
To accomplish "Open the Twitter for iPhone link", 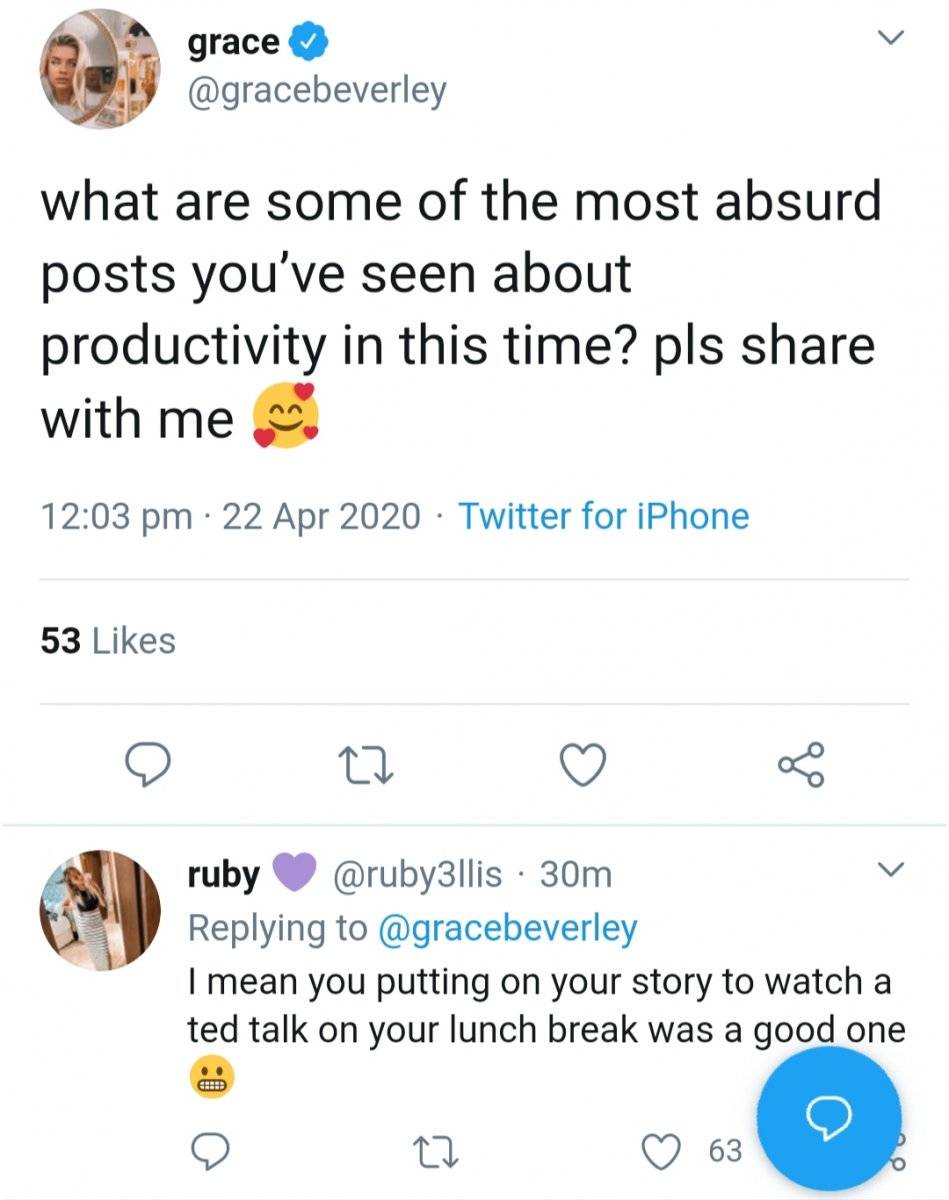I will (x=603, y=517).
